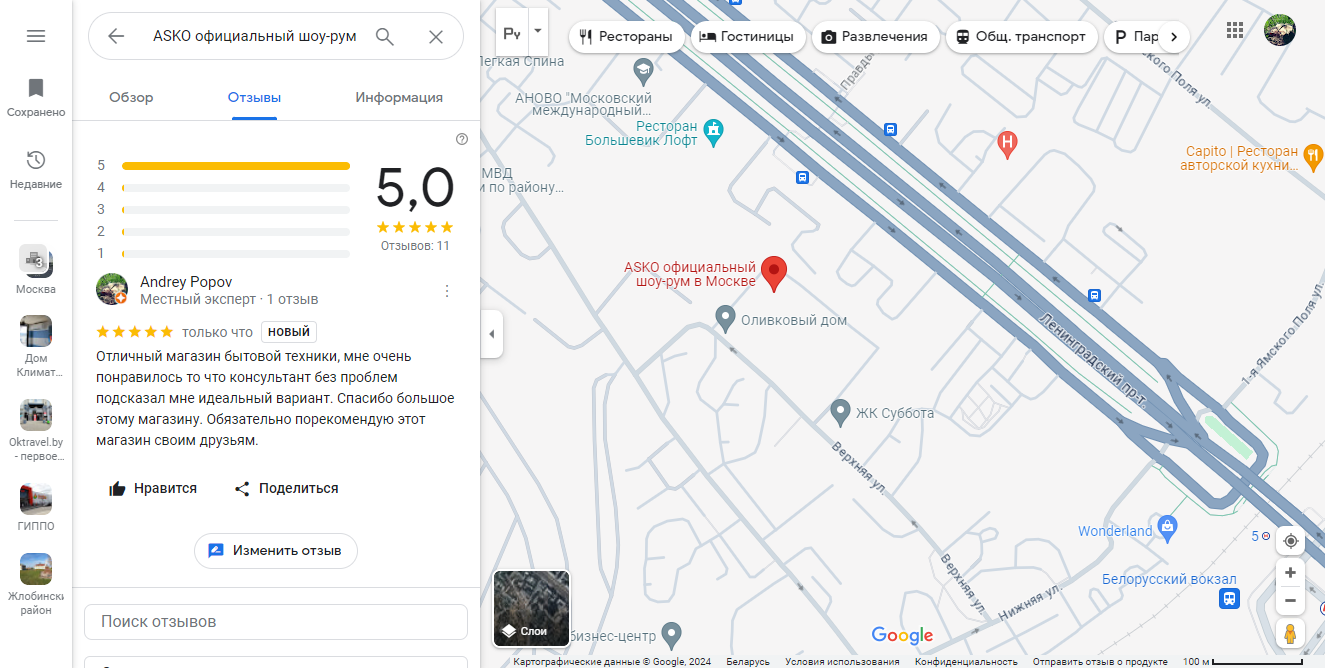Image resolution: width=1325 pixels, height=668 pixels.
Task: Select the Белорусский вокзал station icon
Action: (x=1229, y=598)
